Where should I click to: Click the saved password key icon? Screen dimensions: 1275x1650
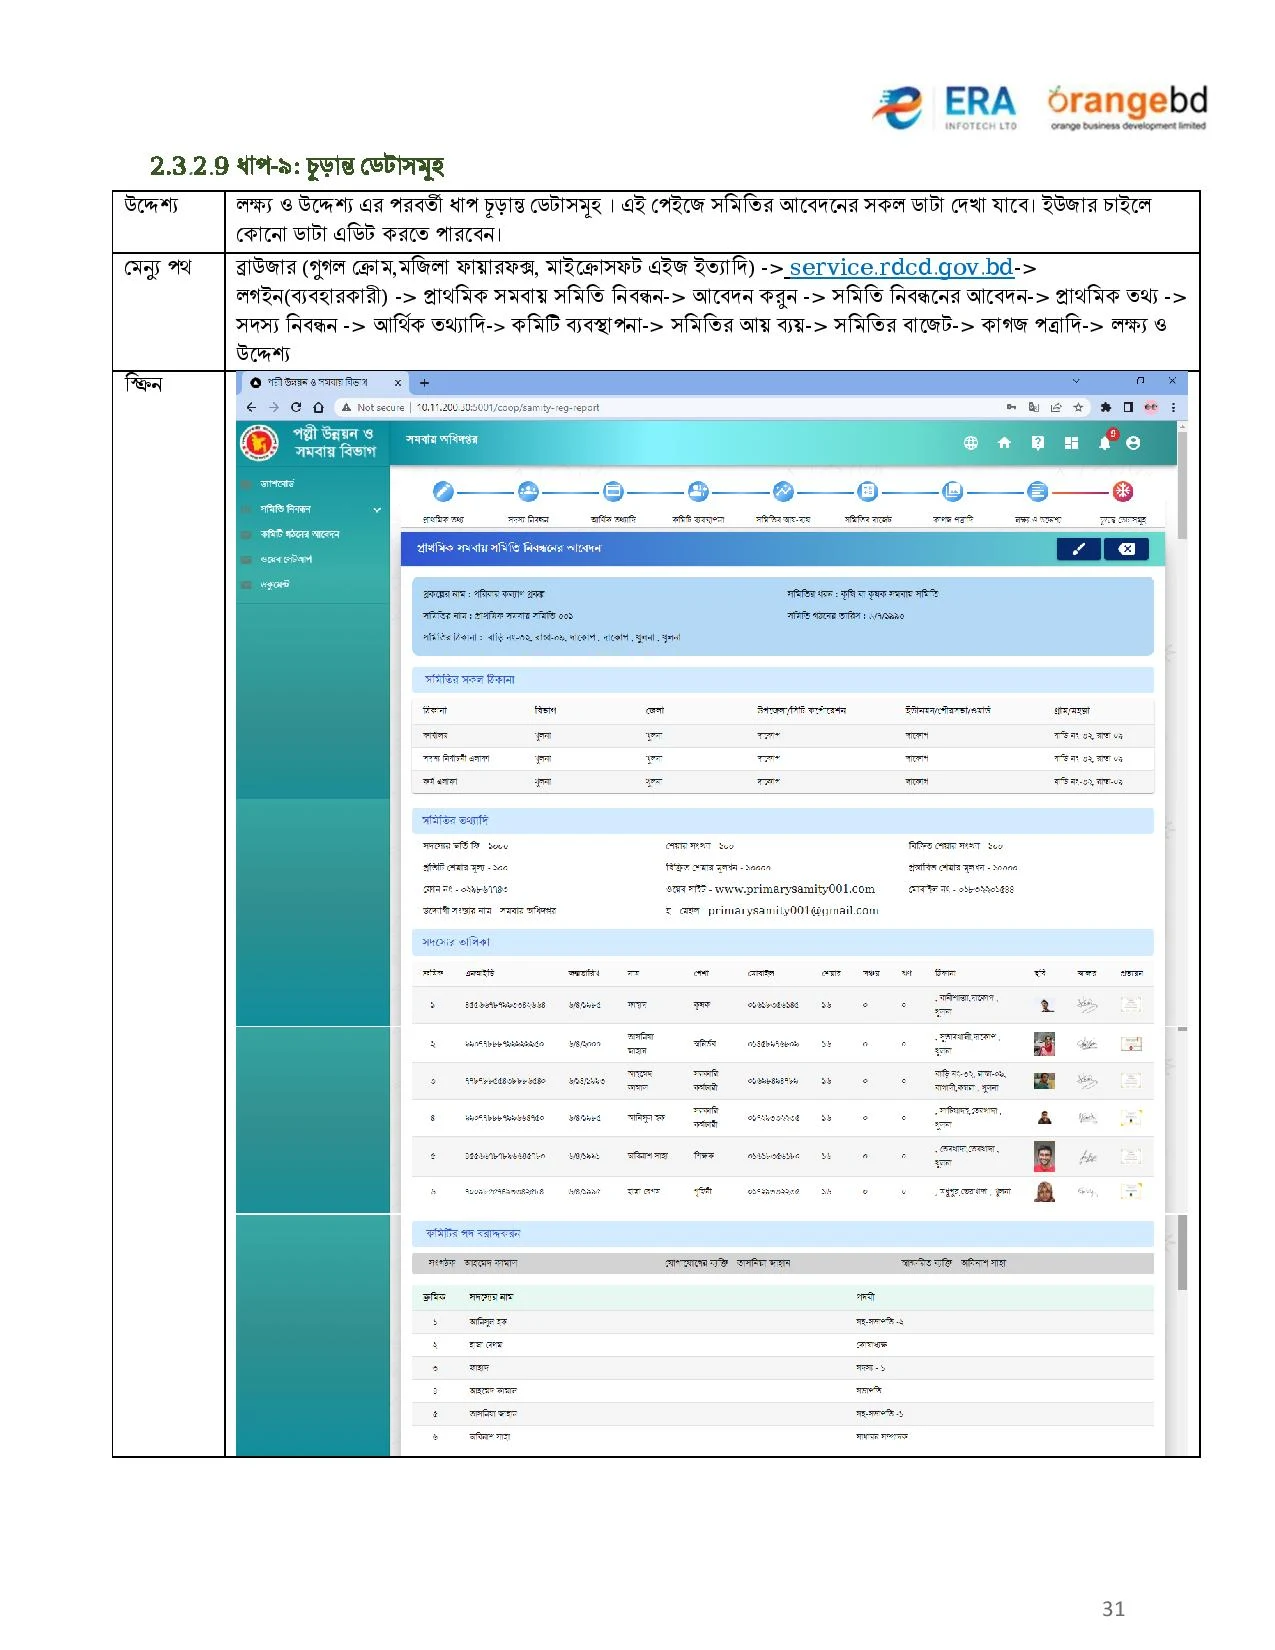tap(1012, 407)
